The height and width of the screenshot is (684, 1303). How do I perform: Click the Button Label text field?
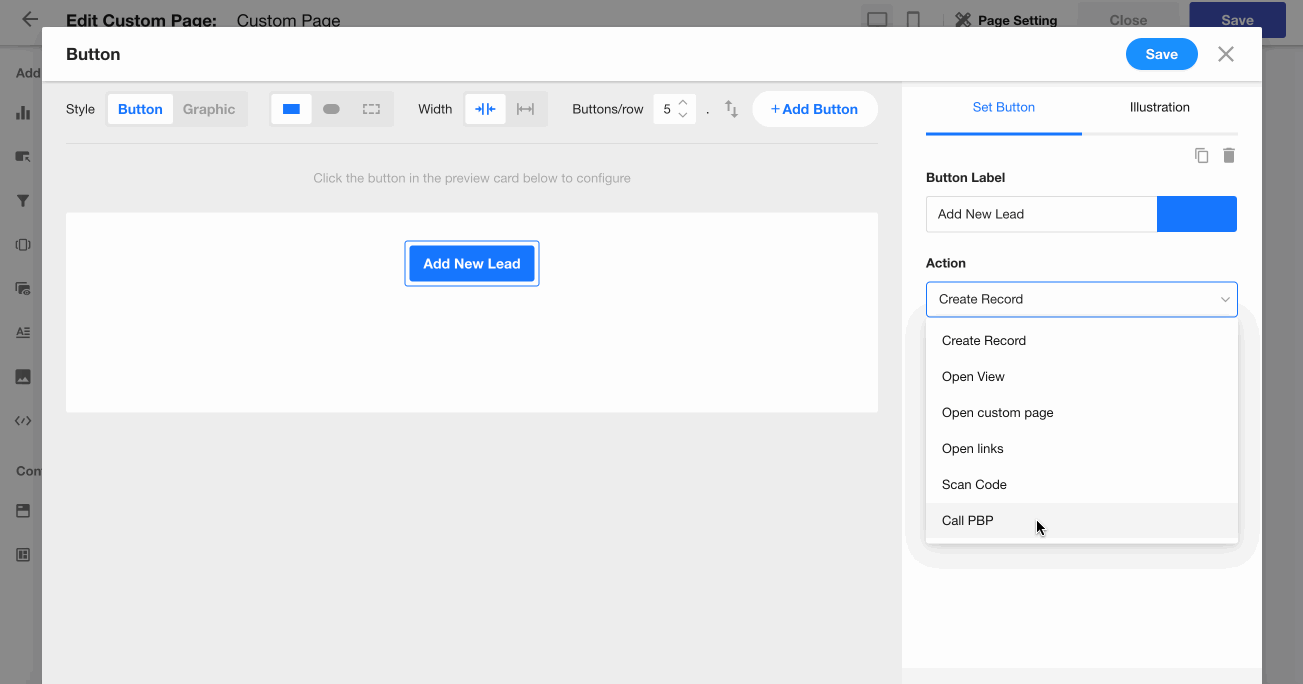coord(1040,214)
